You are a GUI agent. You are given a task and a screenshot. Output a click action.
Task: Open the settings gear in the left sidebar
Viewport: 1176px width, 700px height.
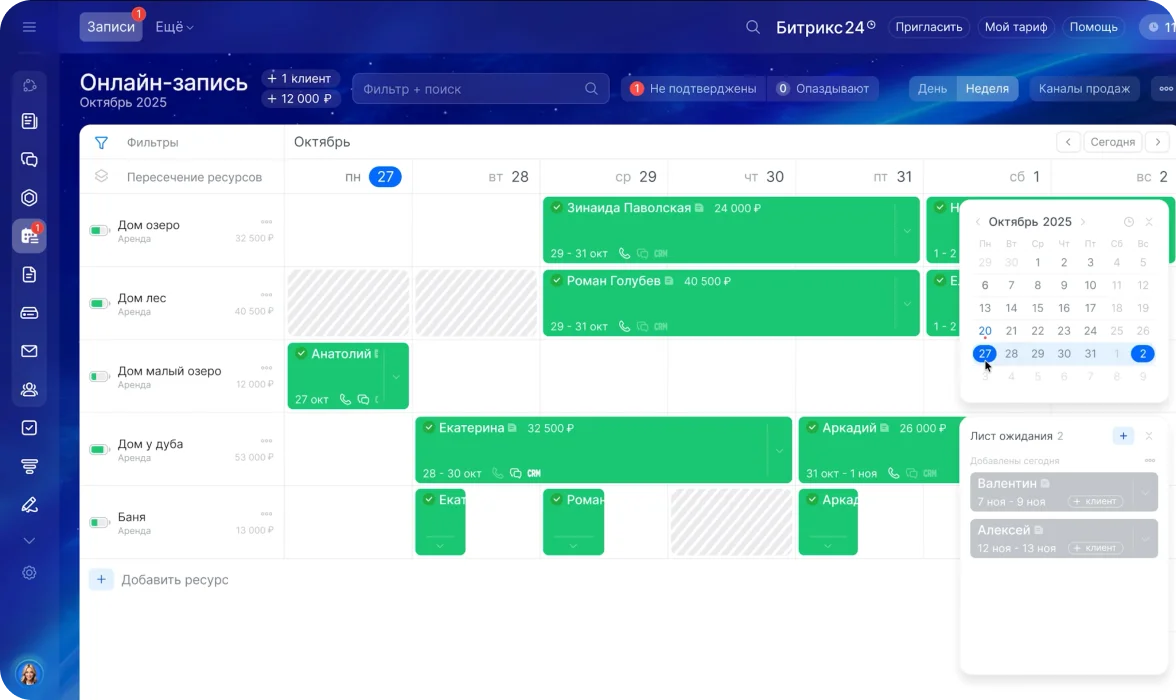[x=29, y=573]
